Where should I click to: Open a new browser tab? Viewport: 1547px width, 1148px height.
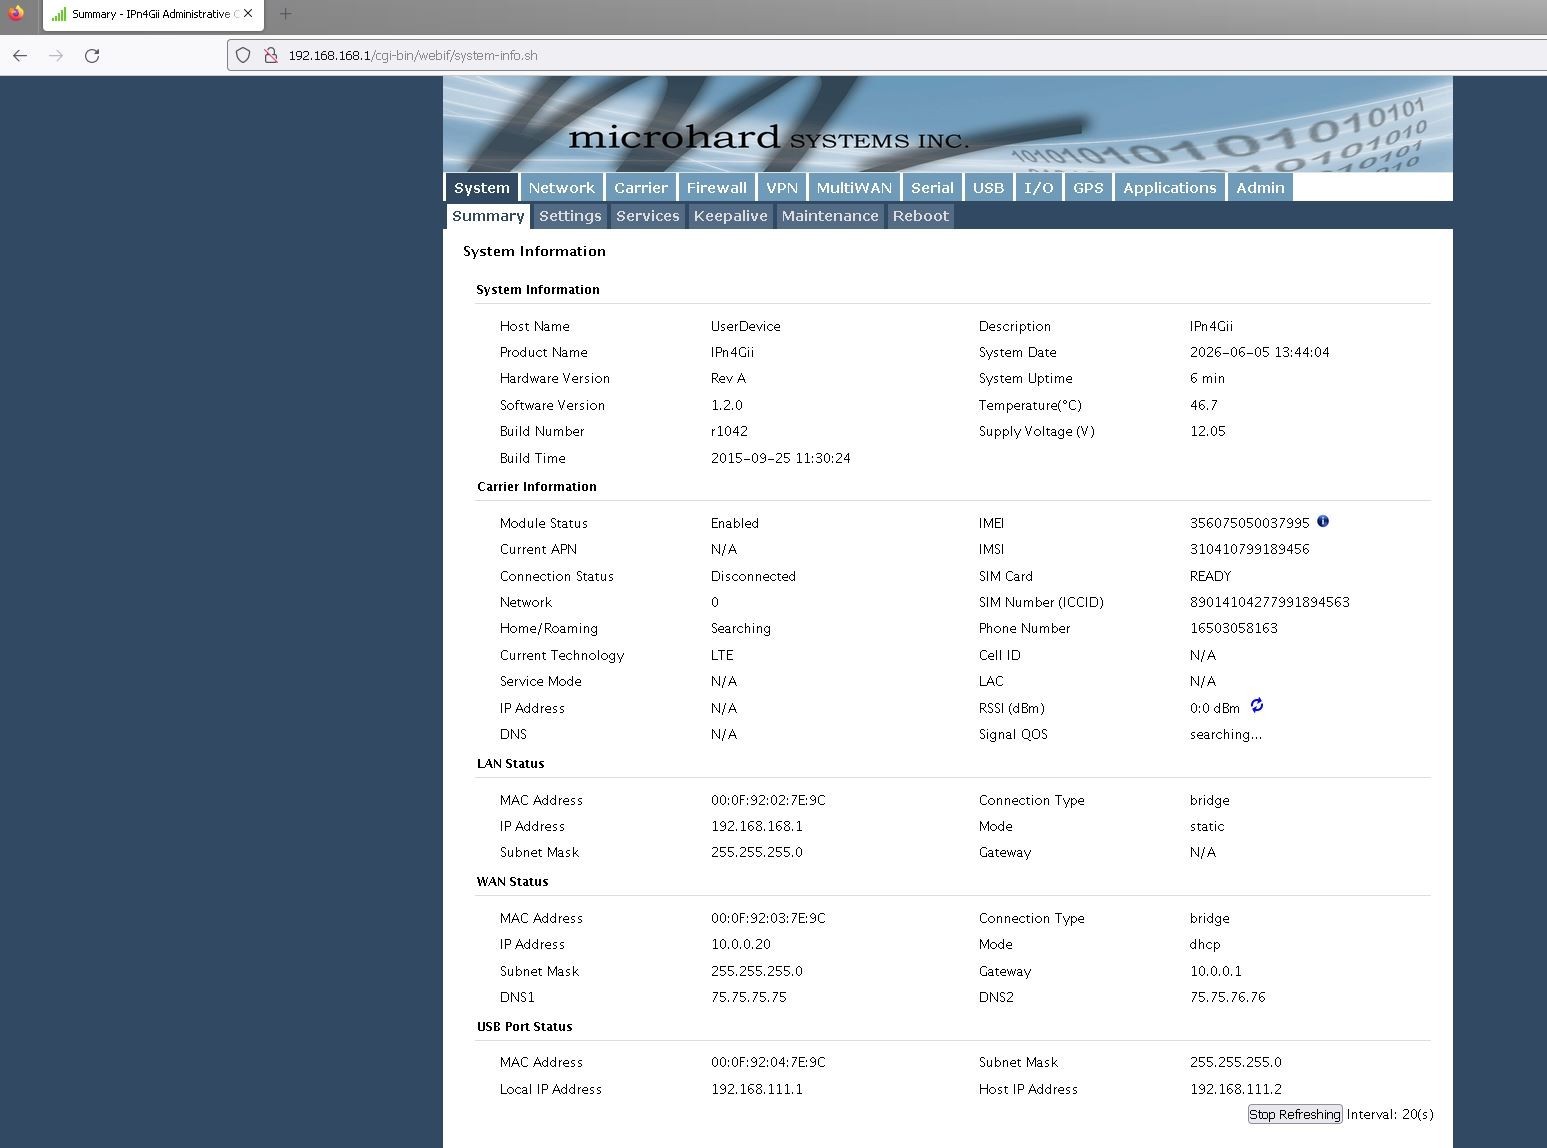(x=285, y=14)
